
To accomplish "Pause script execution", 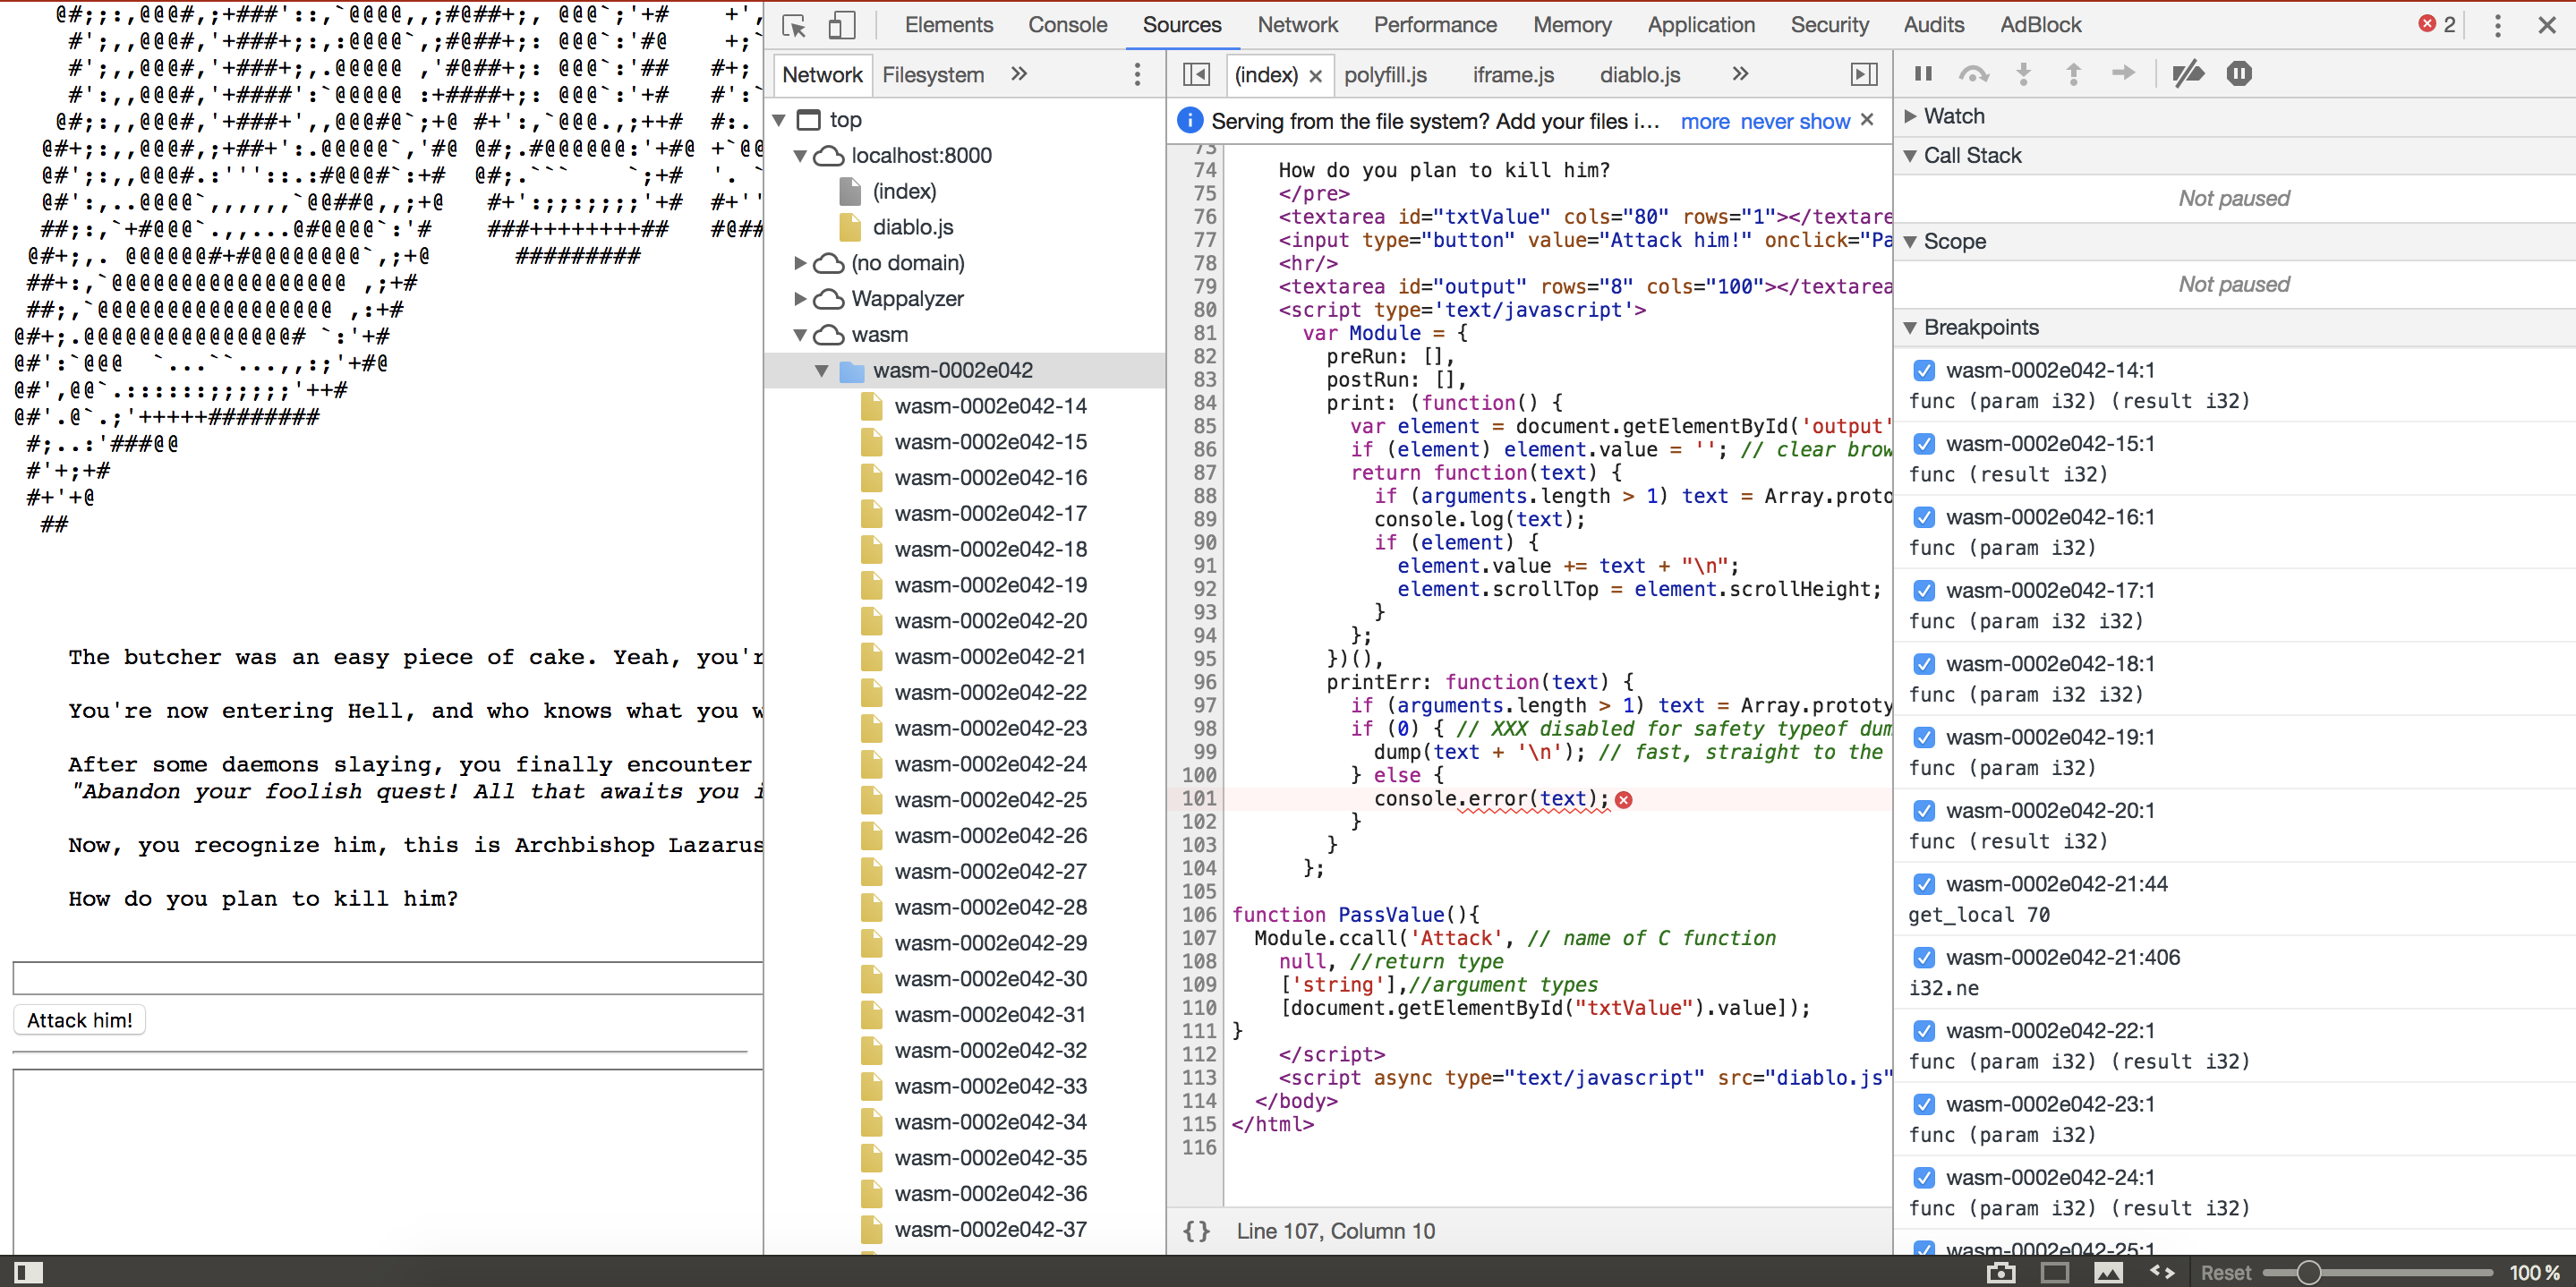I will coord(1922,73).
